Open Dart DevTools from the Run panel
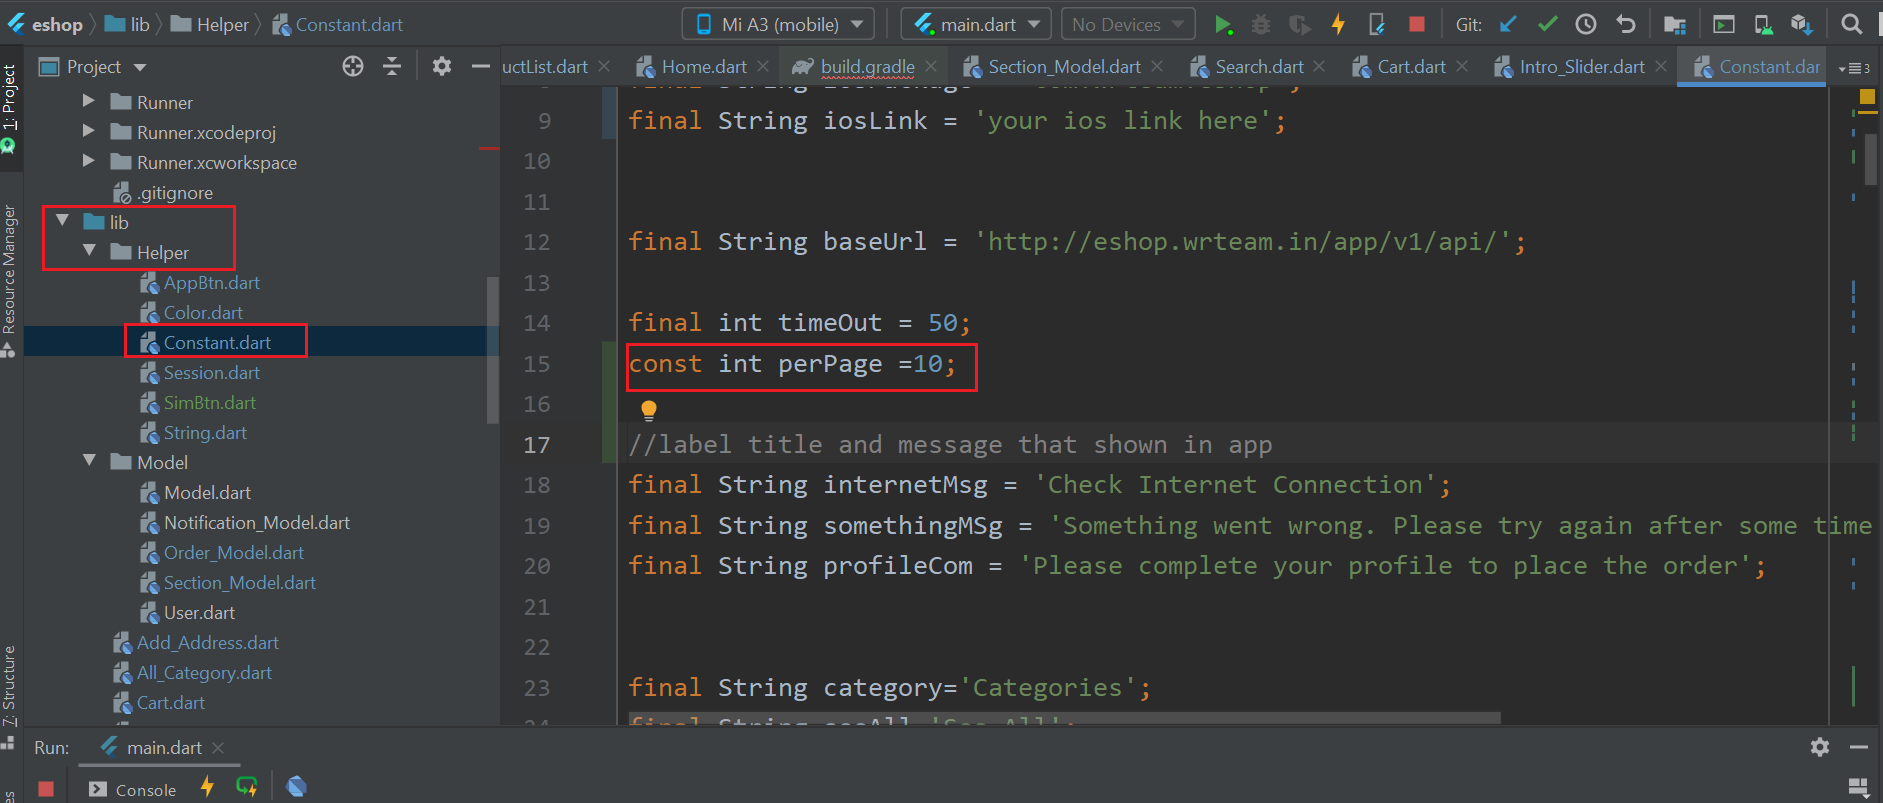 296,787
